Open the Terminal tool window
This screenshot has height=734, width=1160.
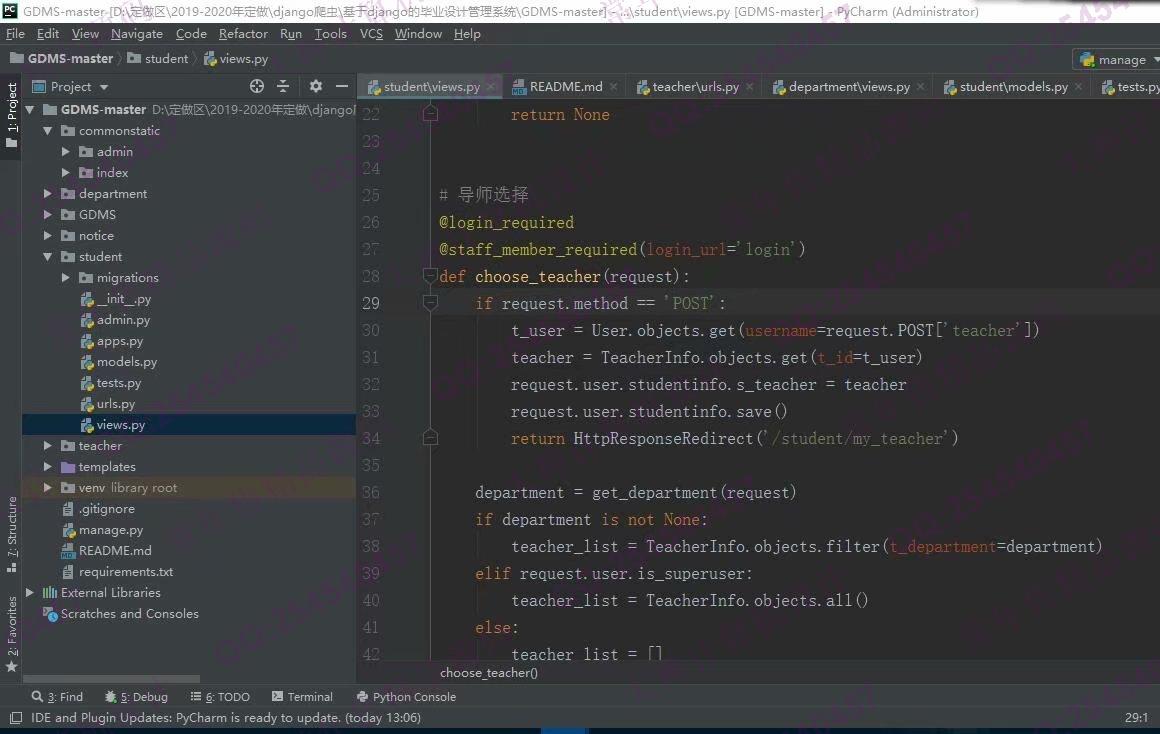[x=302, y=697]
